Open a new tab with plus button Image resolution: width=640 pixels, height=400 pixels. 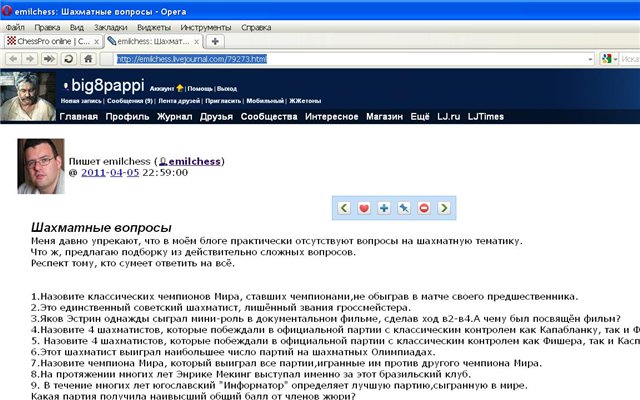click(217, 41)
